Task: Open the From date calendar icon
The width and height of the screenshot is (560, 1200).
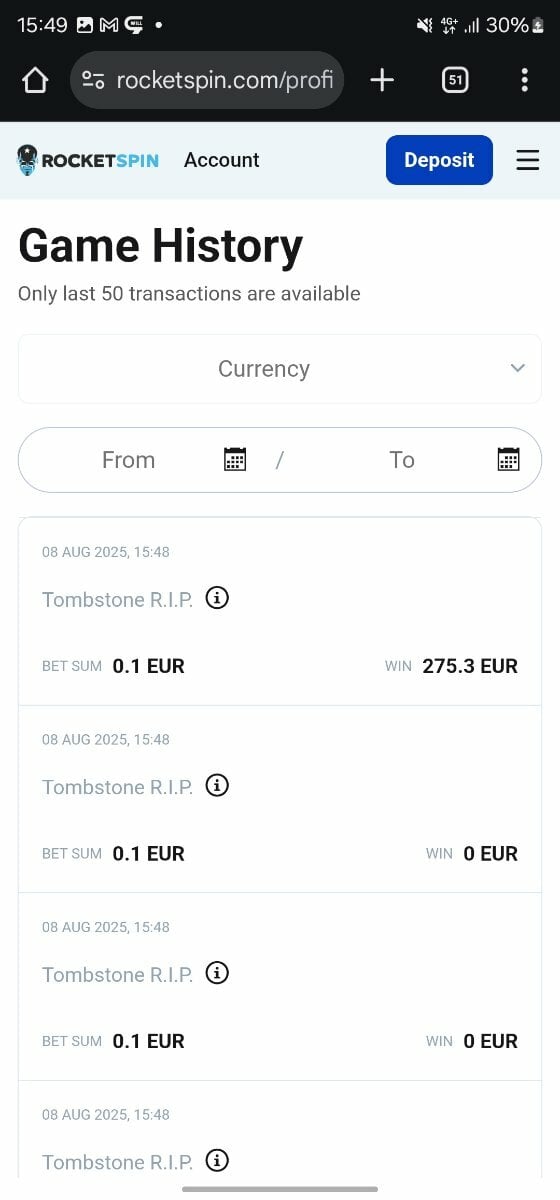Action: click(235, 459)
